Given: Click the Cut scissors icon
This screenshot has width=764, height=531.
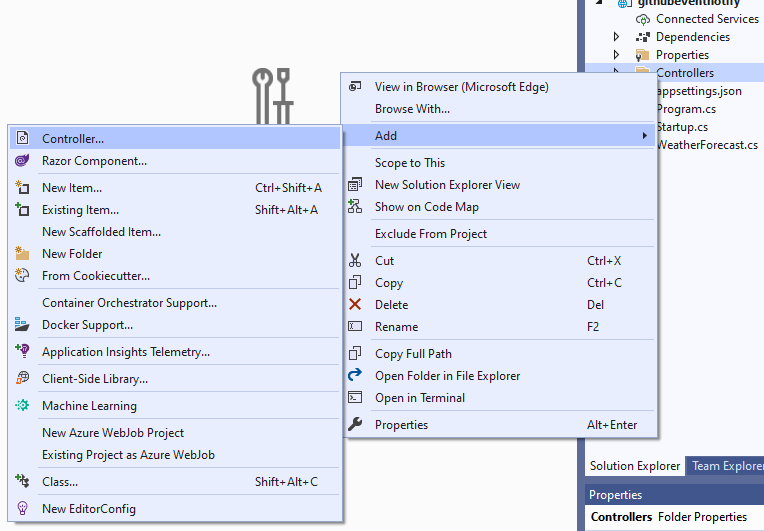Looking at the screenshot, I should (355, 260).
